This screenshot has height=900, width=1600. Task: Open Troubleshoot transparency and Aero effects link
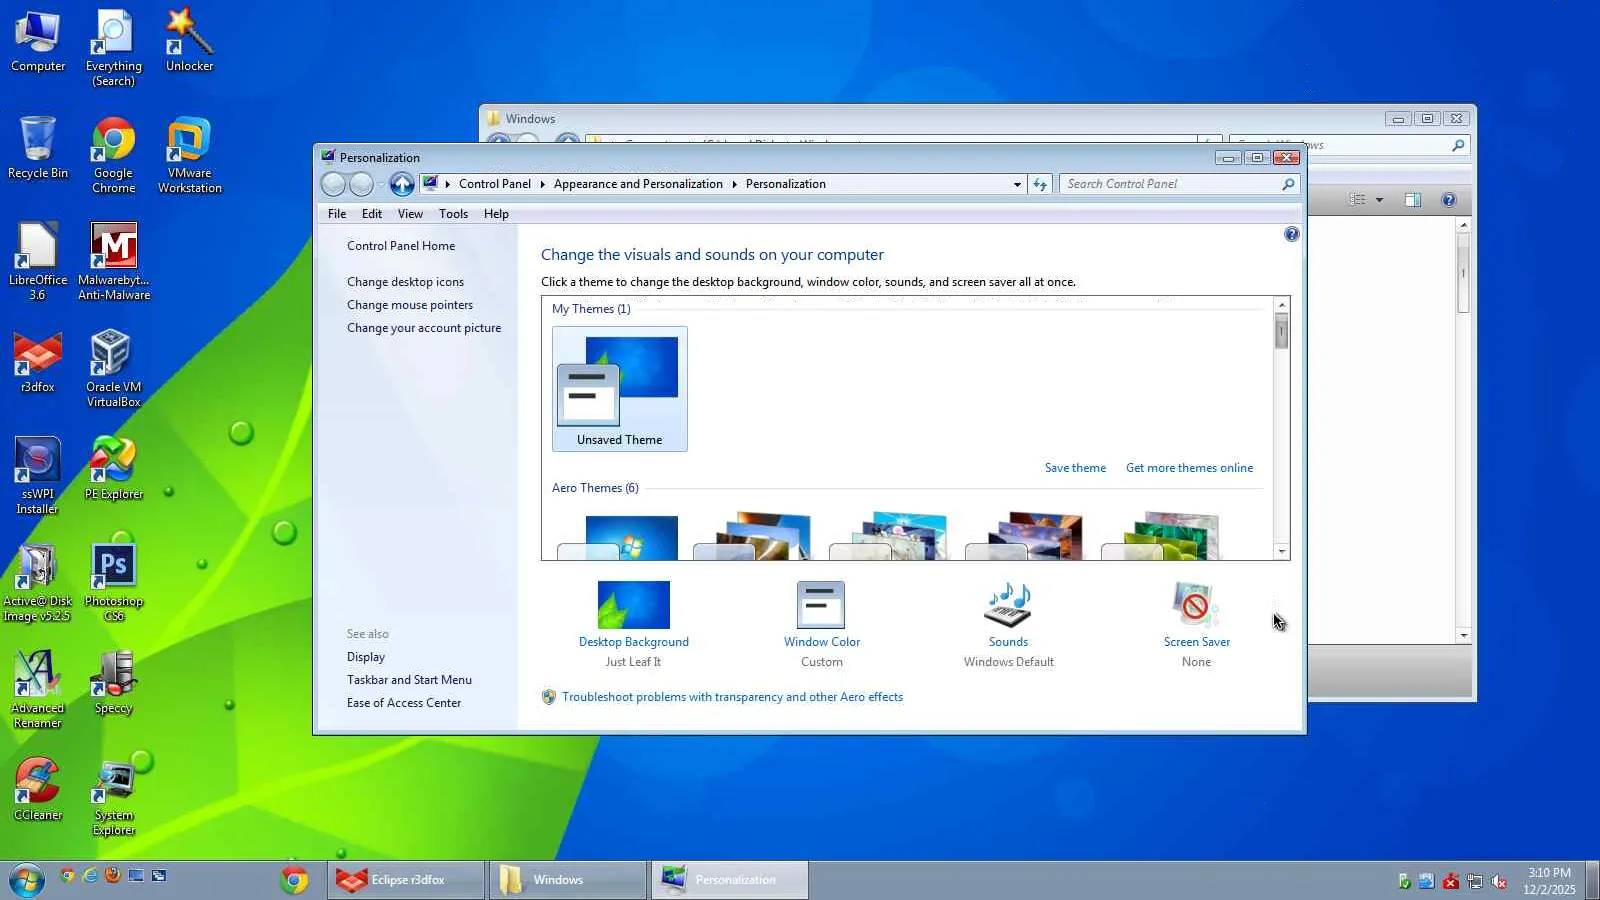click(732, 697)
